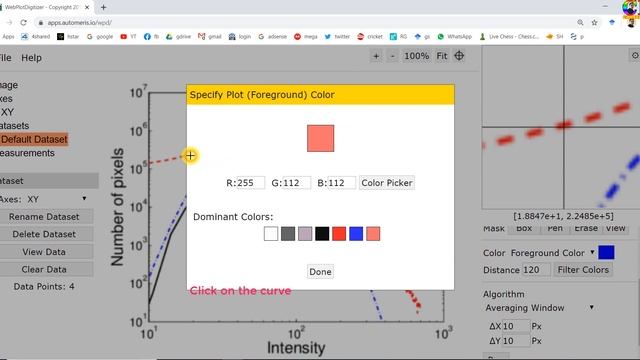640x360 pixels.
Task: Click the address bar URL
Action: [80, 23]
